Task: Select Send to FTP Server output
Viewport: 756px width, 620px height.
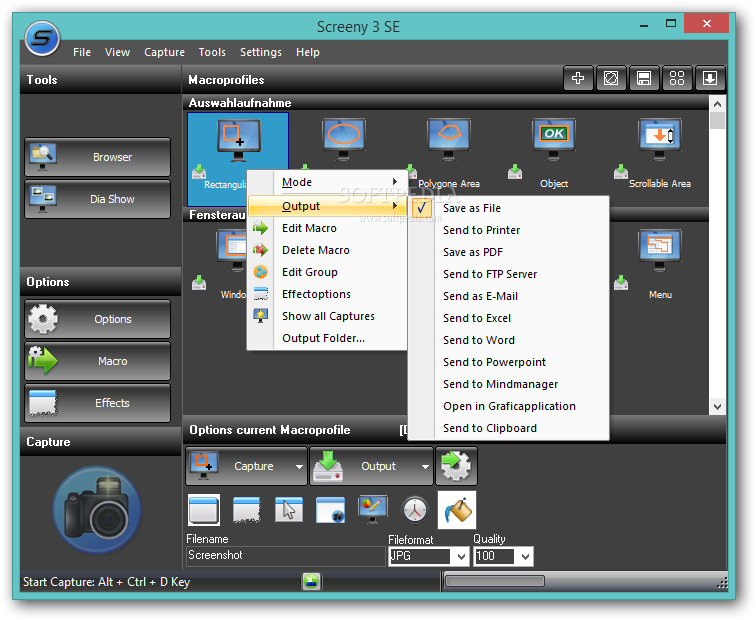Action: pyautogui.click(x=509, y=274)
